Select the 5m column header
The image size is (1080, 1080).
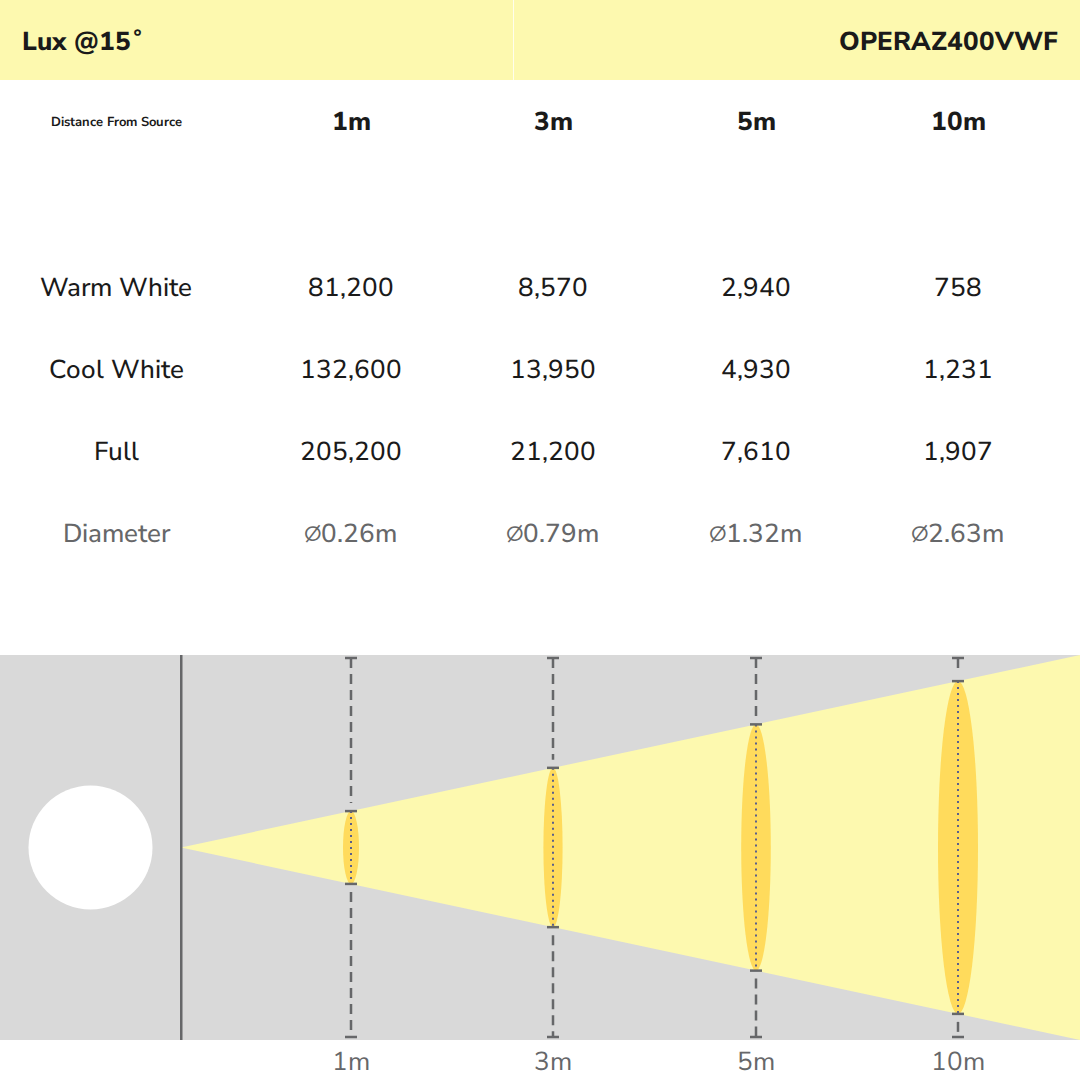click(x=756, y=122)
